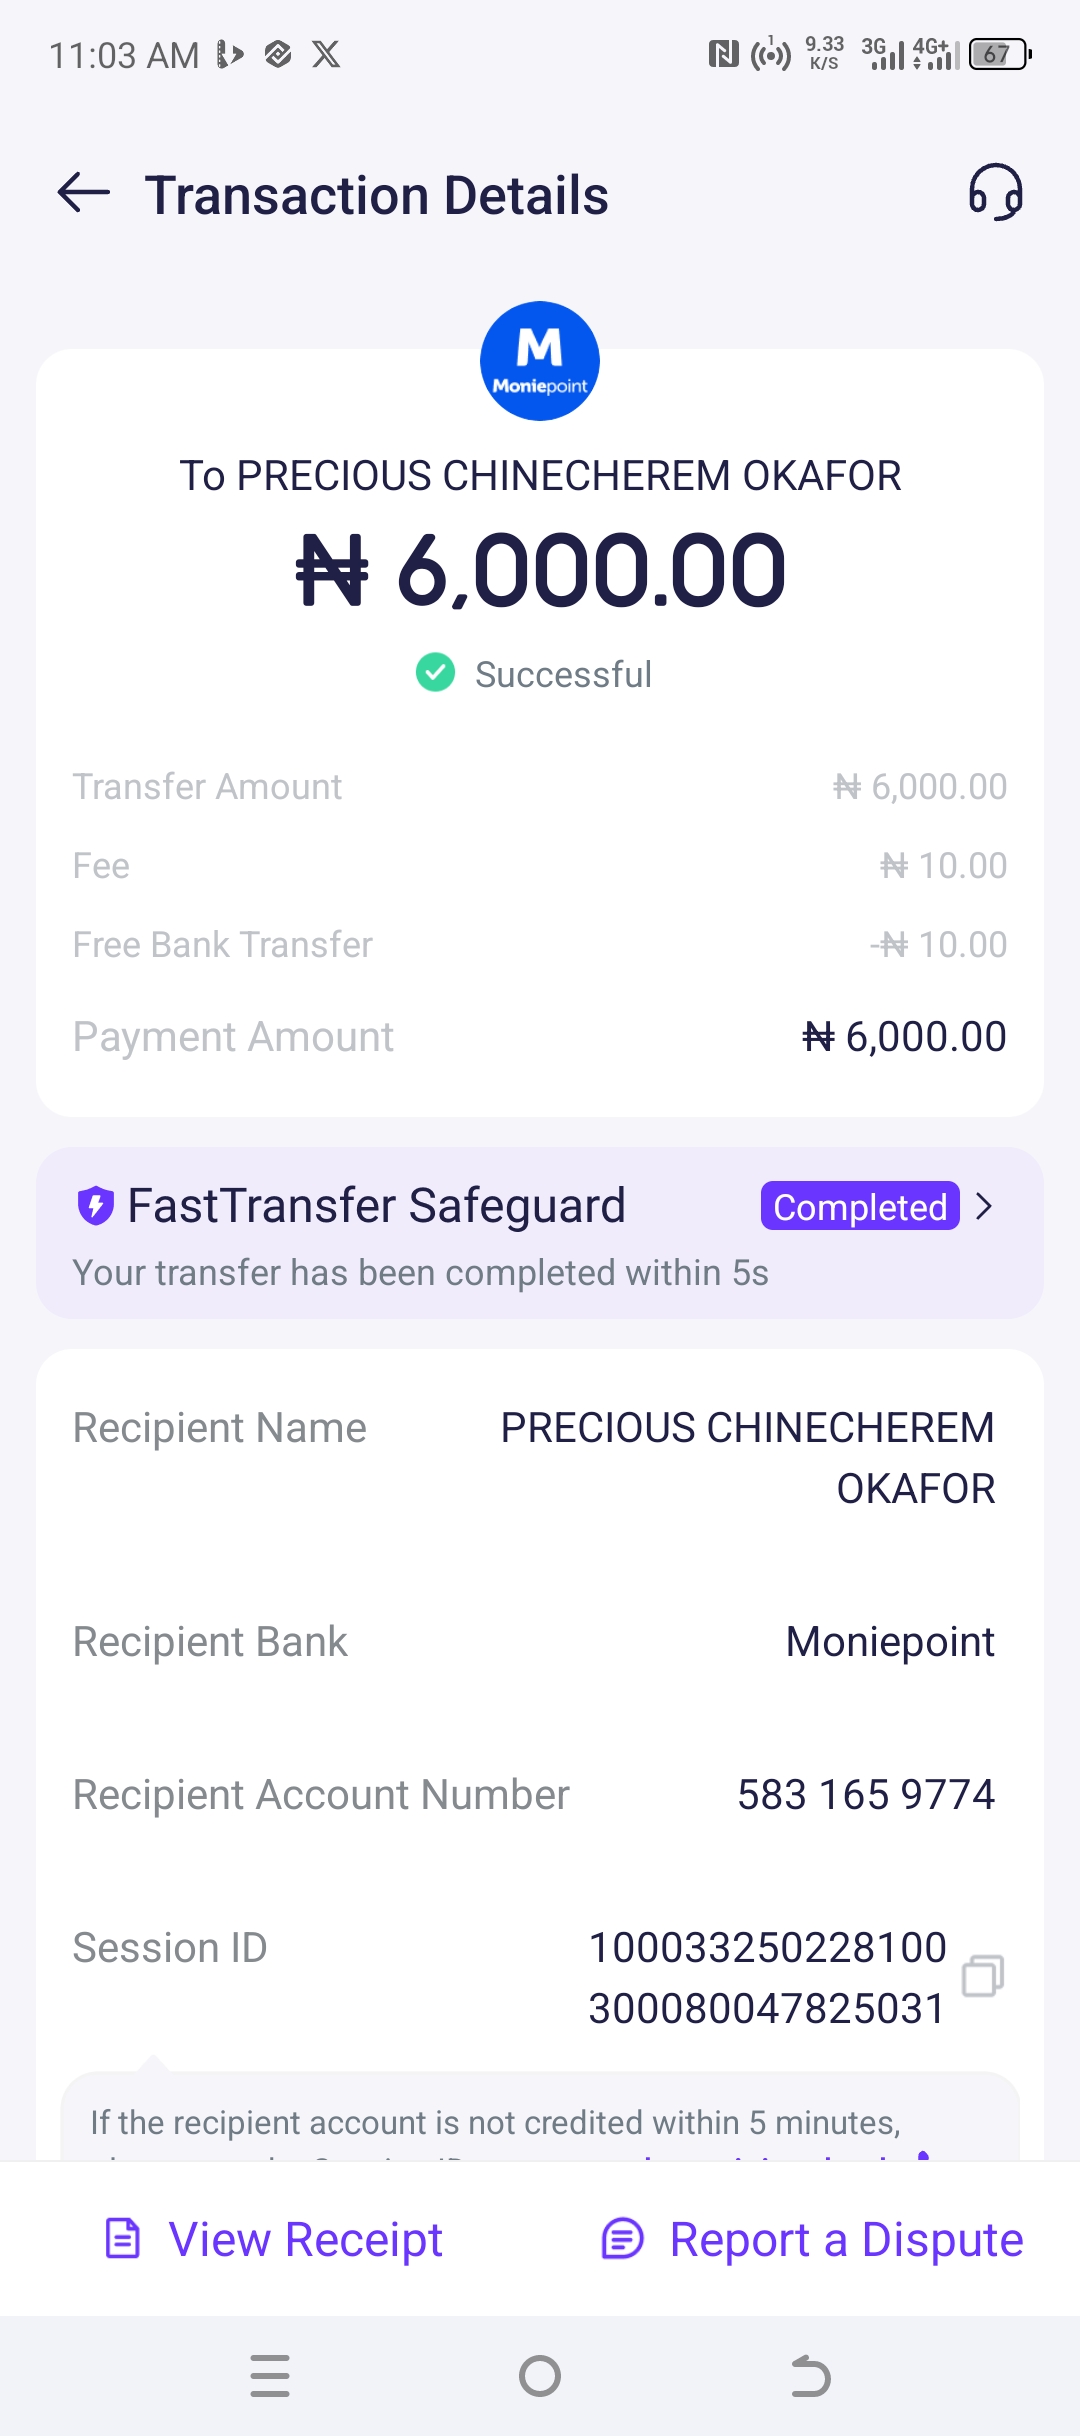
Task: Open customer support headset icon
Action: point(995,192)
